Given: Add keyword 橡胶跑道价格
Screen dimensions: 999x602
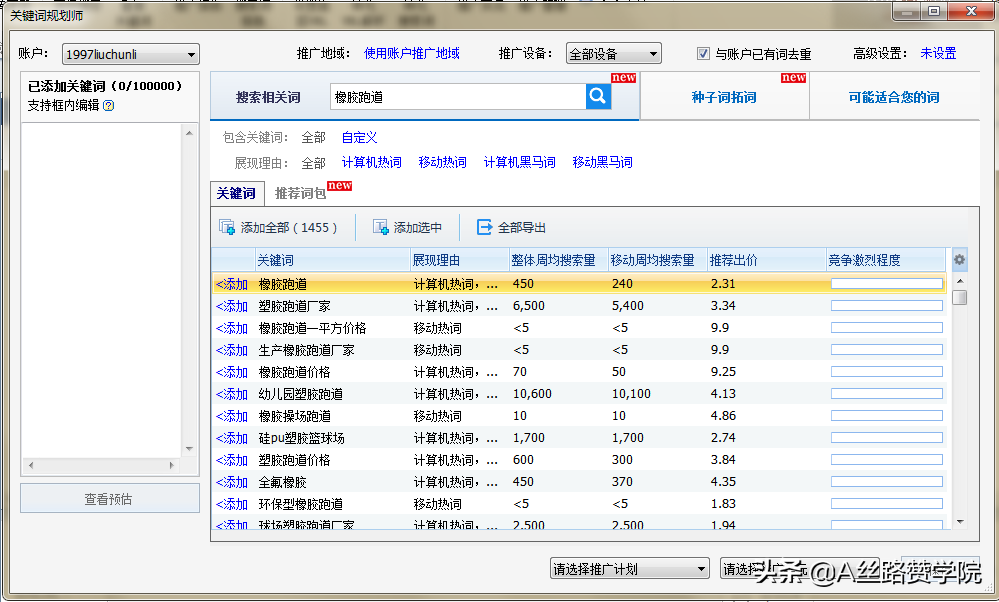Looking at the screenshot, I should pyautogui.click(x=232, y=372).
